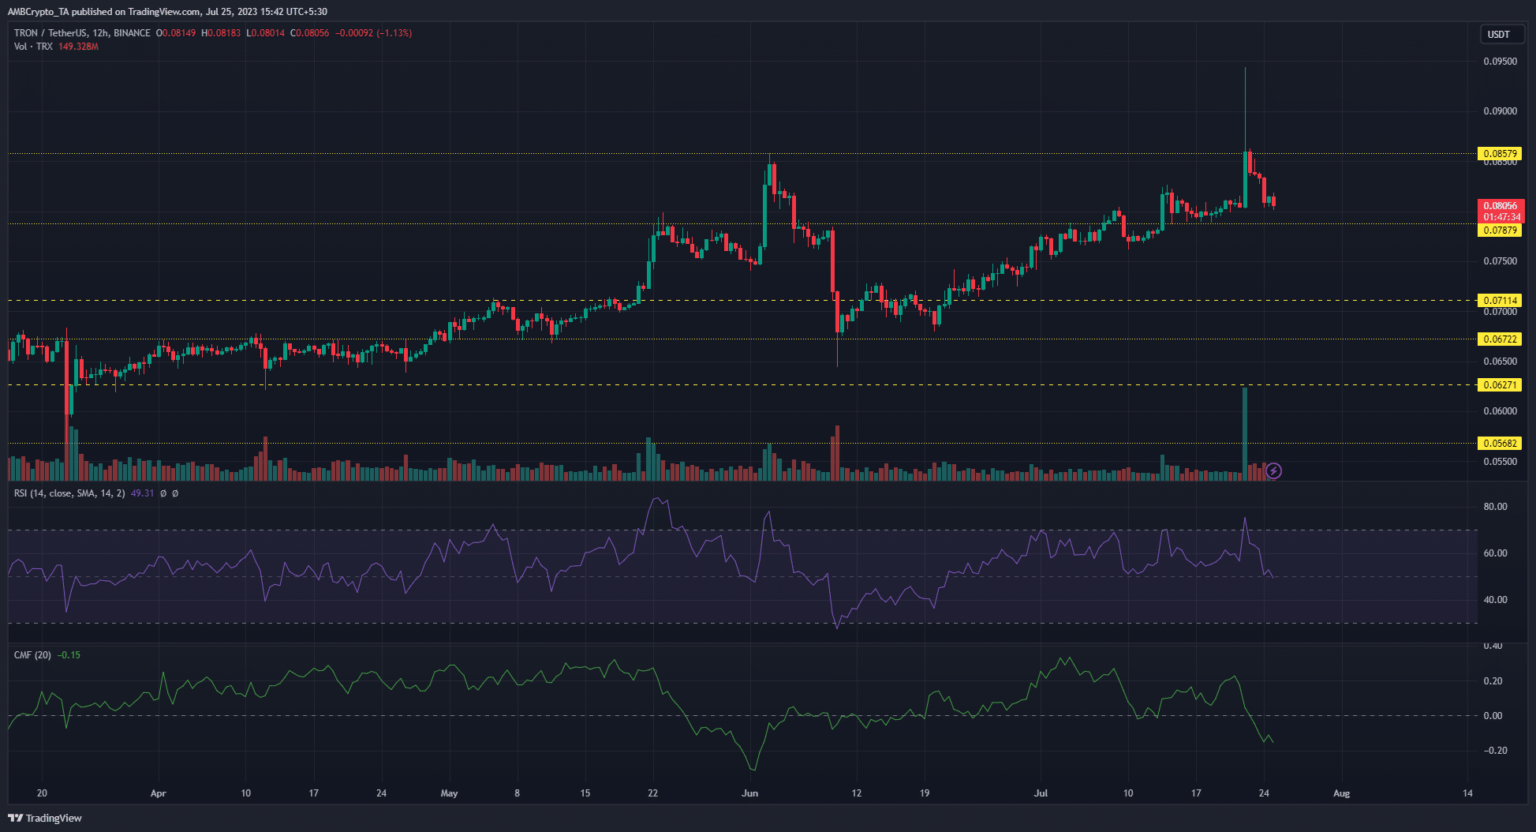The image size is (1536, 832).
Task: Select the May date on time axis
Action: tap(449, 793)
